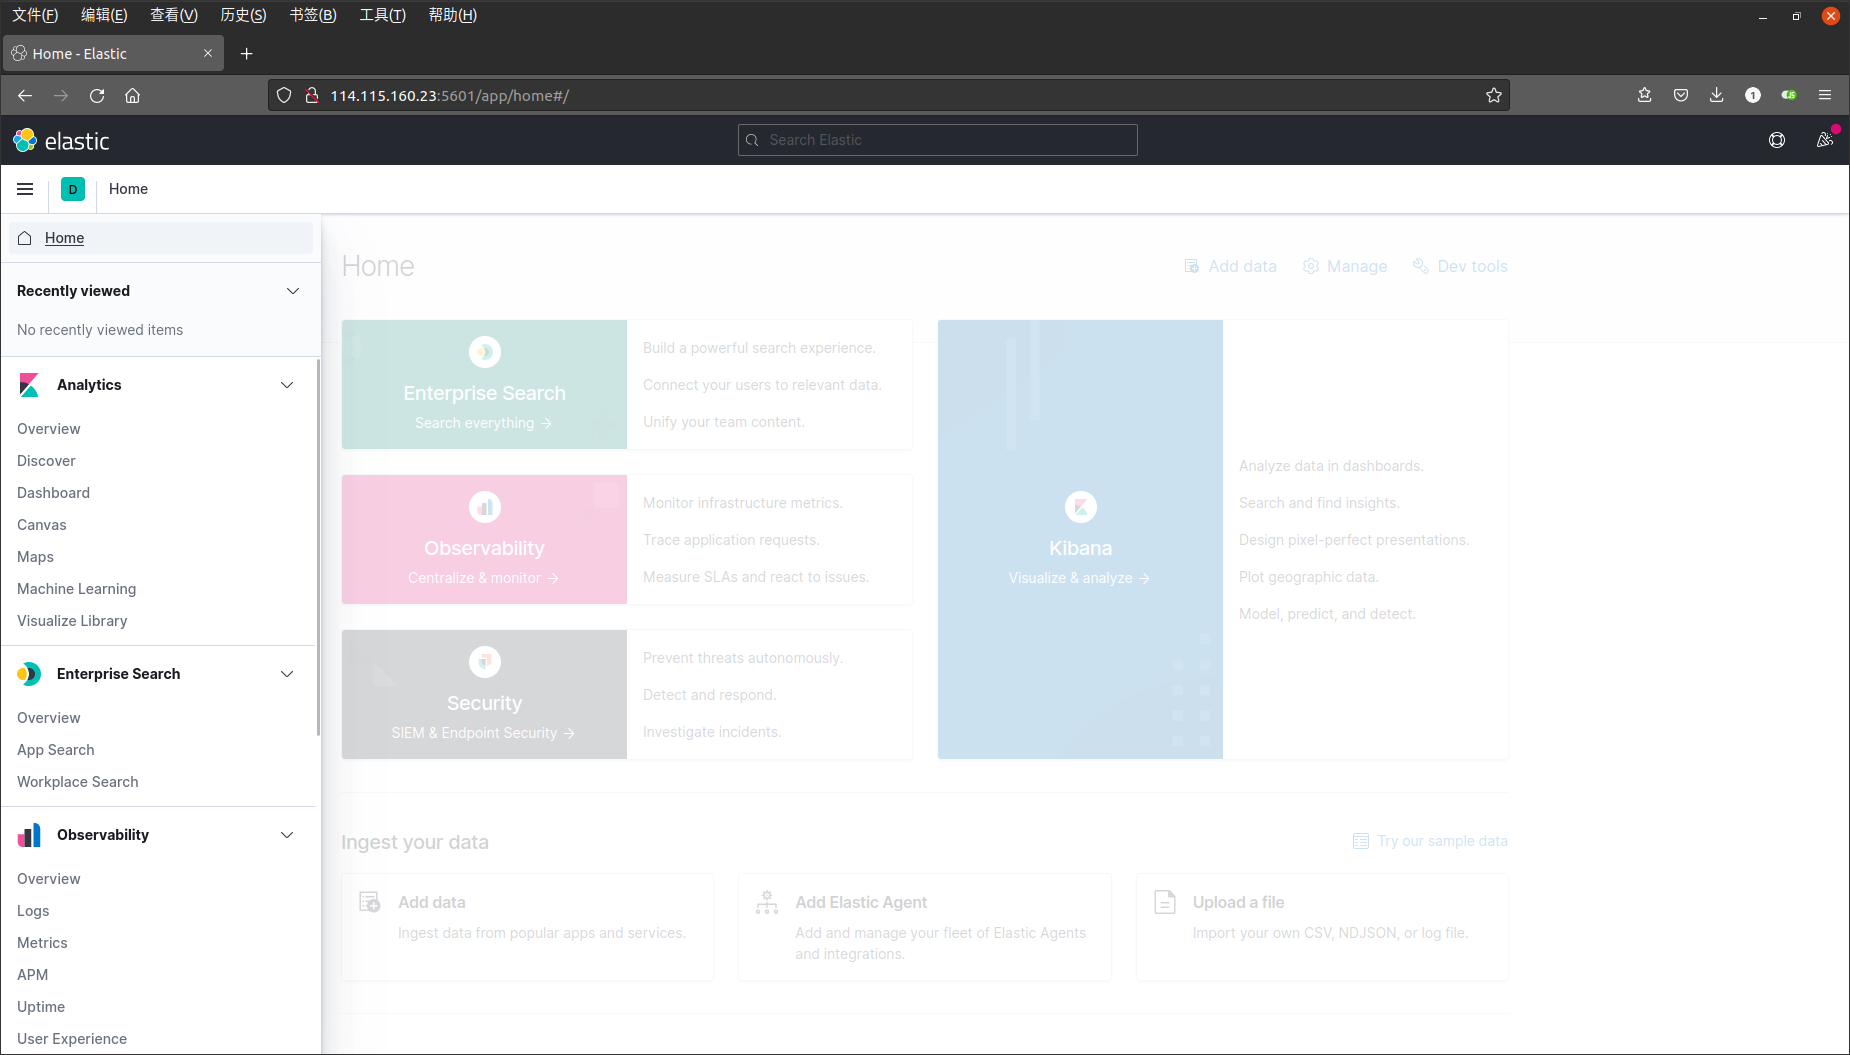
Task: Open User Experience in sidebar
Action: 72,1039
